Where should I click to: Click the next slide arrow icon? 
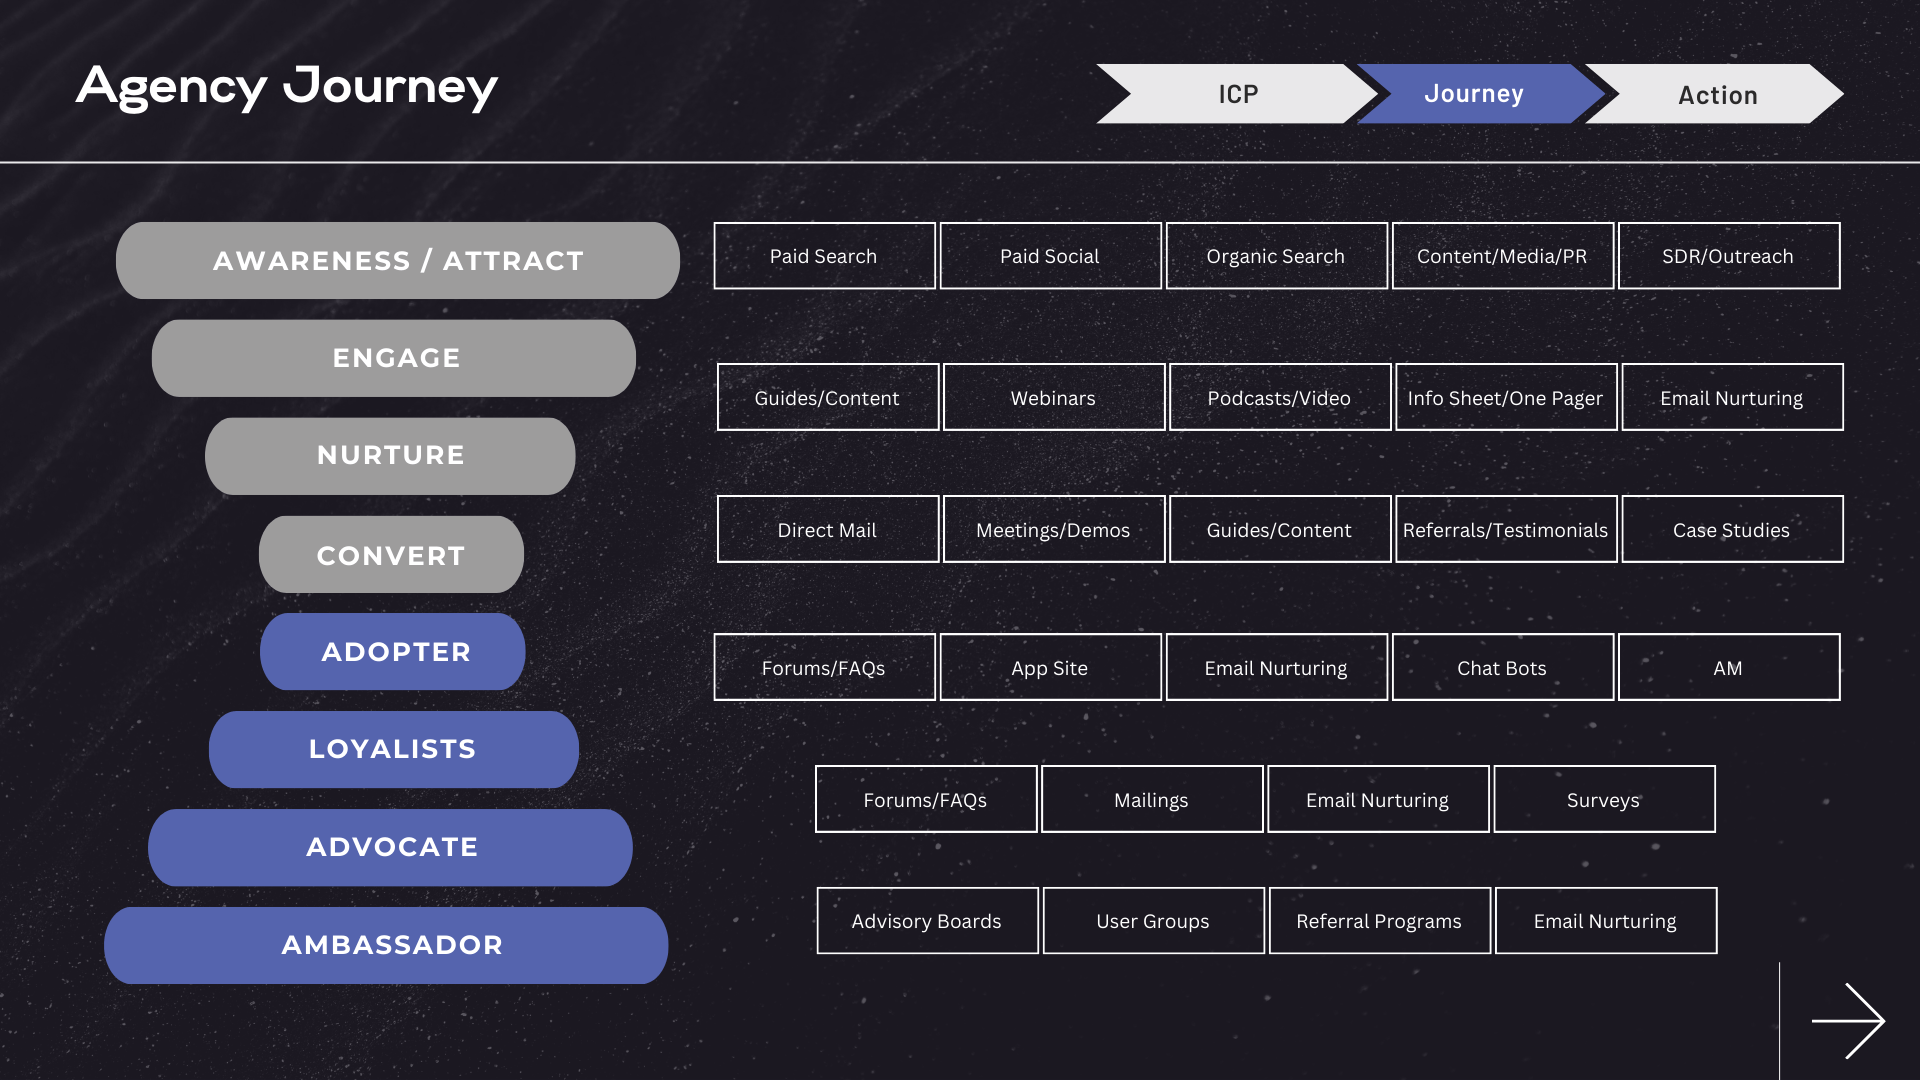(x=1848, y=1021)
